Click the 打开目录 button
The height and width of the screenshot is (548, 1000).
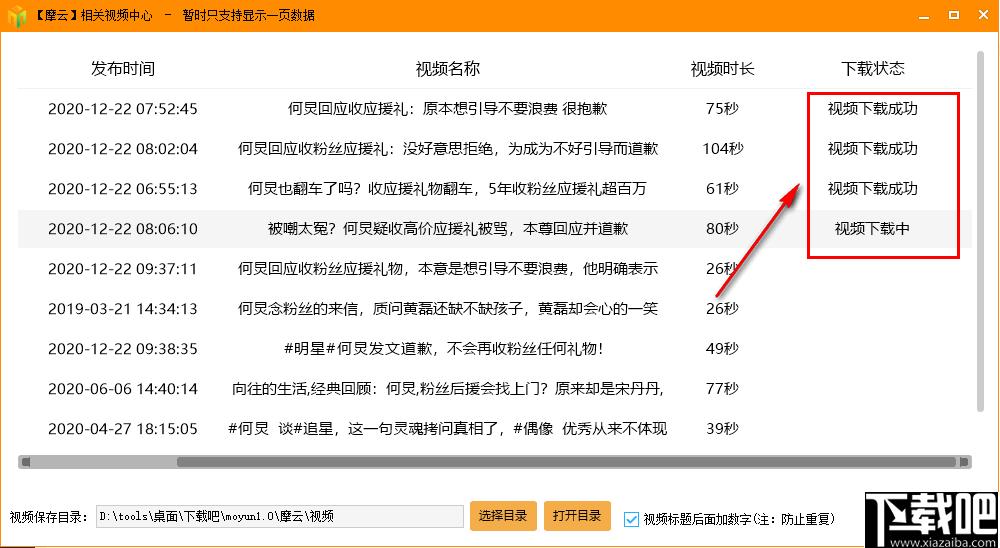tap(577, 516)
